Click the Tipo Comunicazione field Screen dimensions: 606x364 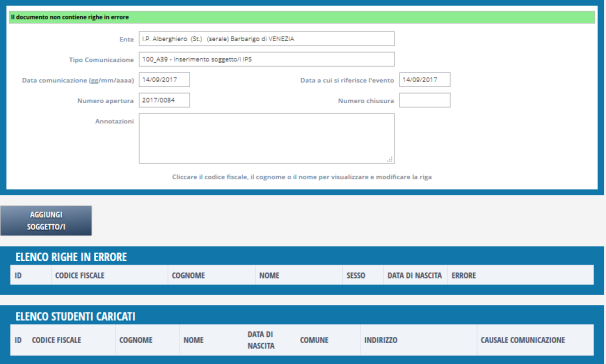(x=267, y=59)
